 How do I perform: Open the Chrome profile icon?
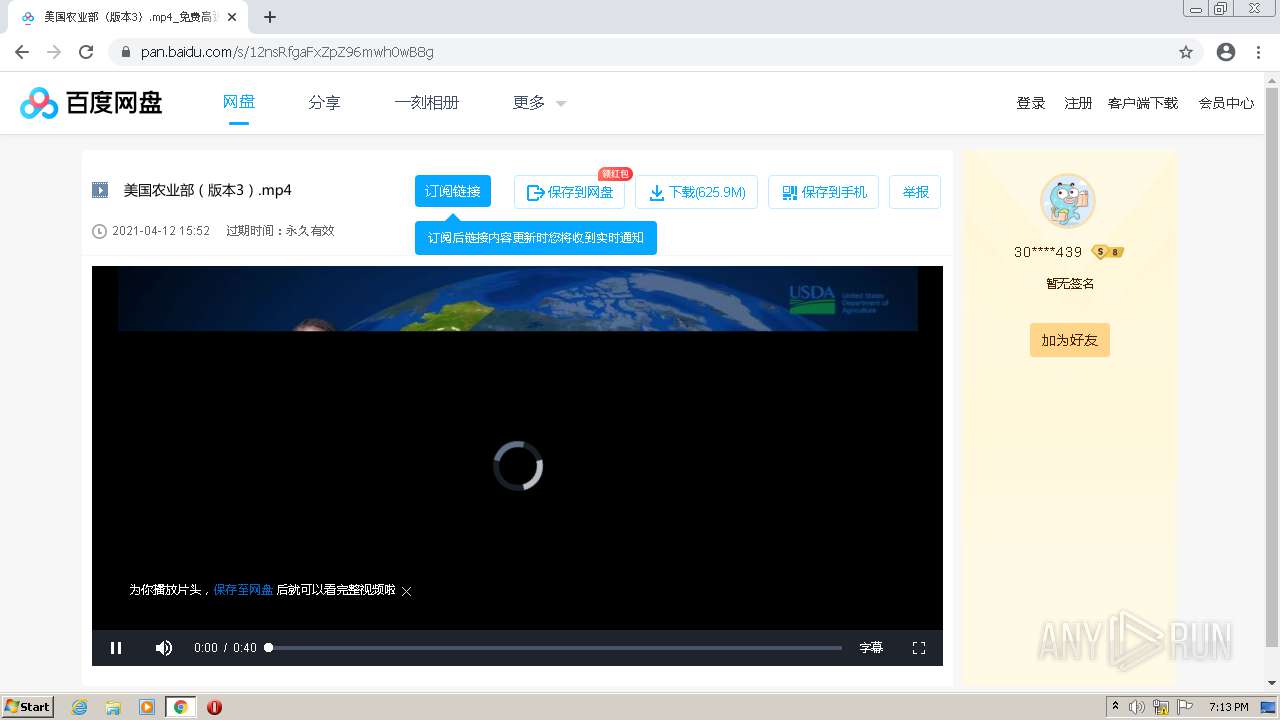click(1226, 52)
